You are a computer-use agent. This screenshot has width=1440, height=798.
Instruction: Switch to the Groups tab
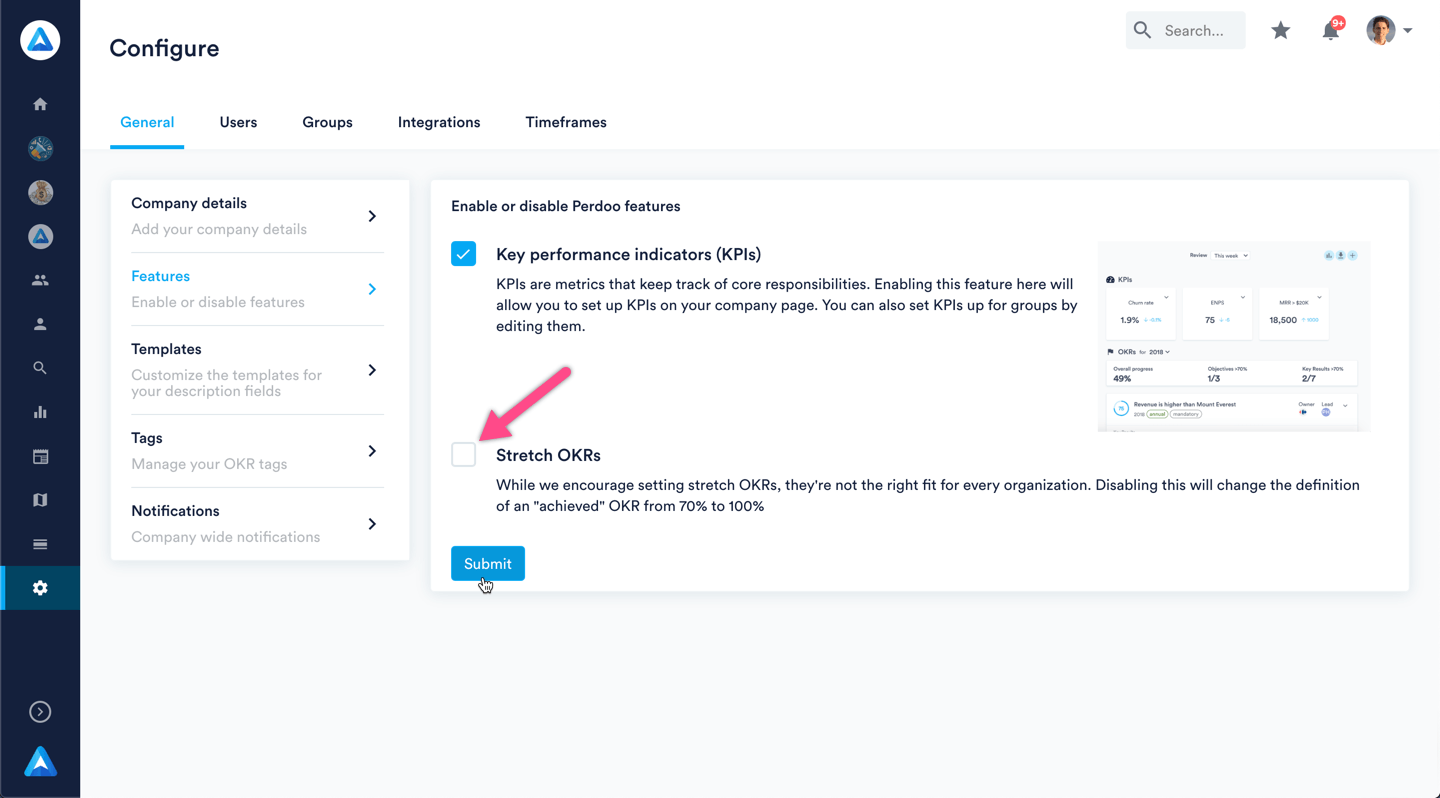click(x=327, y=122)
